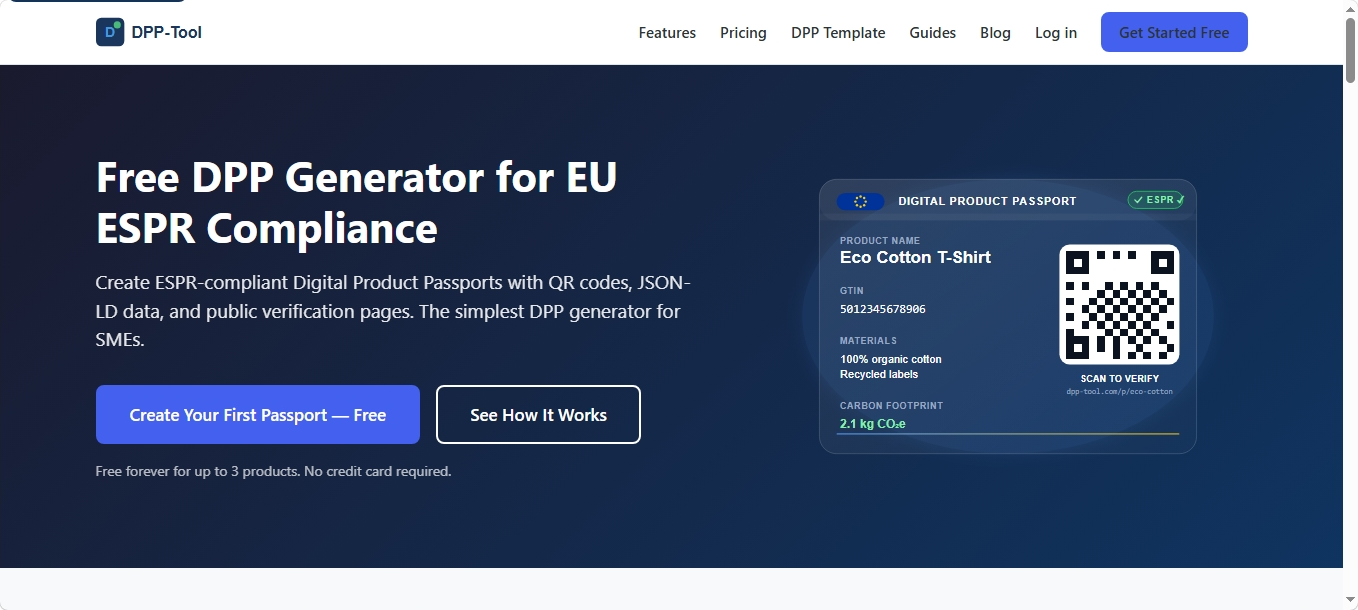The width and height of the screenshot is (1358, 610).
Task: Click the QR code on passport card
Action: click(1119, 305)
